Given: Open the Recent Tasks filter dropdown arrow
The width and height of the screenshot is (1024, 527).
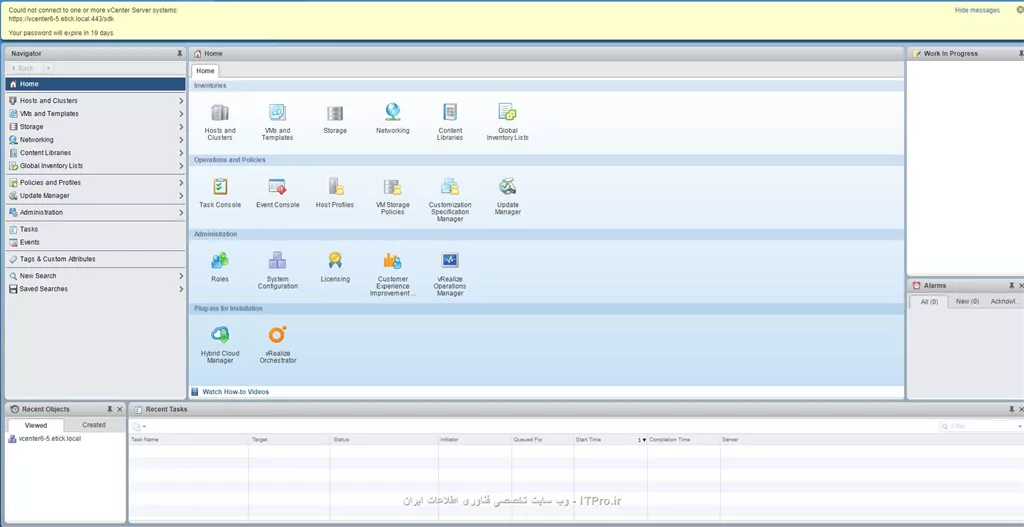Looking at the screenshot, I should [x=1020, y=426].
